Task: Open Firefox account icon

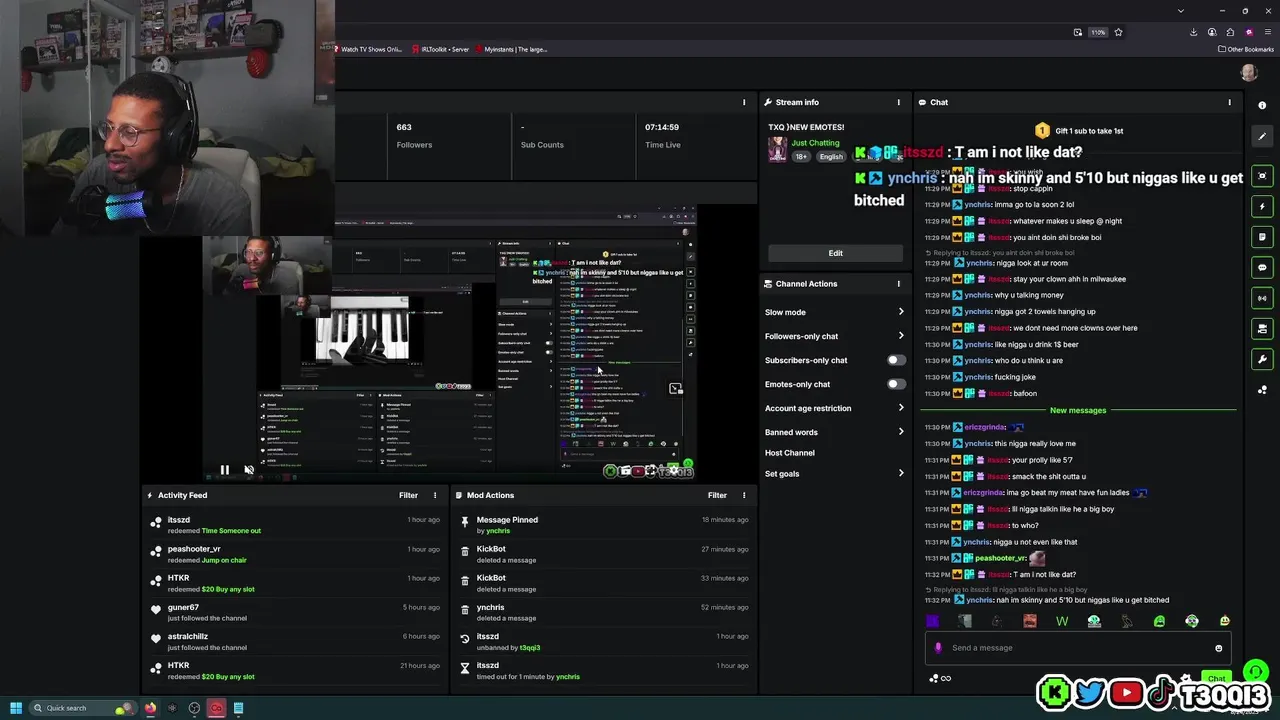Action: coord(1212,32)
